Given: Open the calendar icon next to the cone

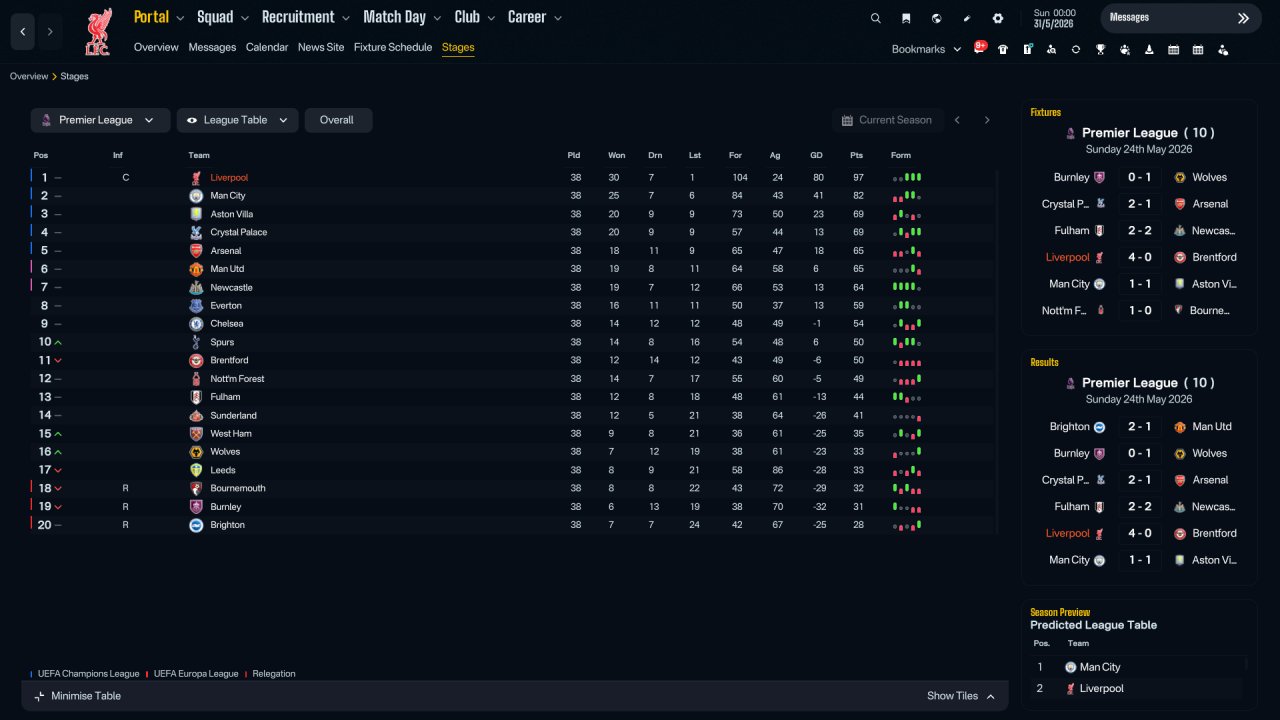Looking at the screenshot, I should click(1173, 49).
